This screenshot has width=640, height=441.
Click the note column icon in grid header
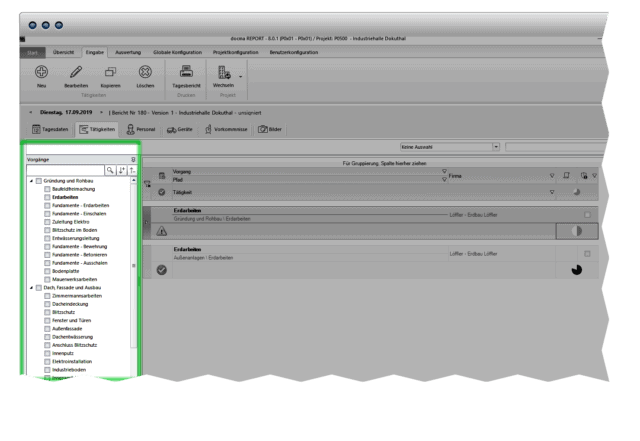(567, 176)
